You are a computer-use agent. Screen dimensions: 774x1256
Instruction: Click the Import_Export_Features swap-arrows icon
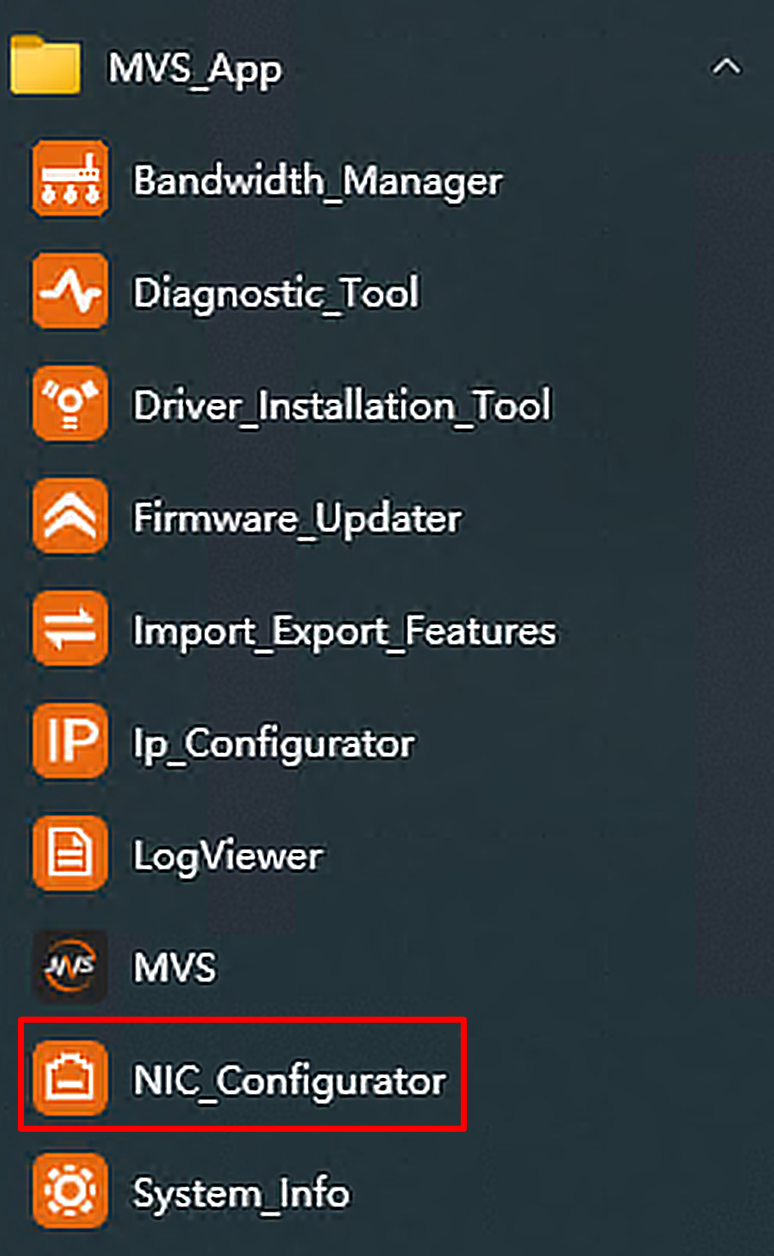pyautogui.click(x=69, y=631)
